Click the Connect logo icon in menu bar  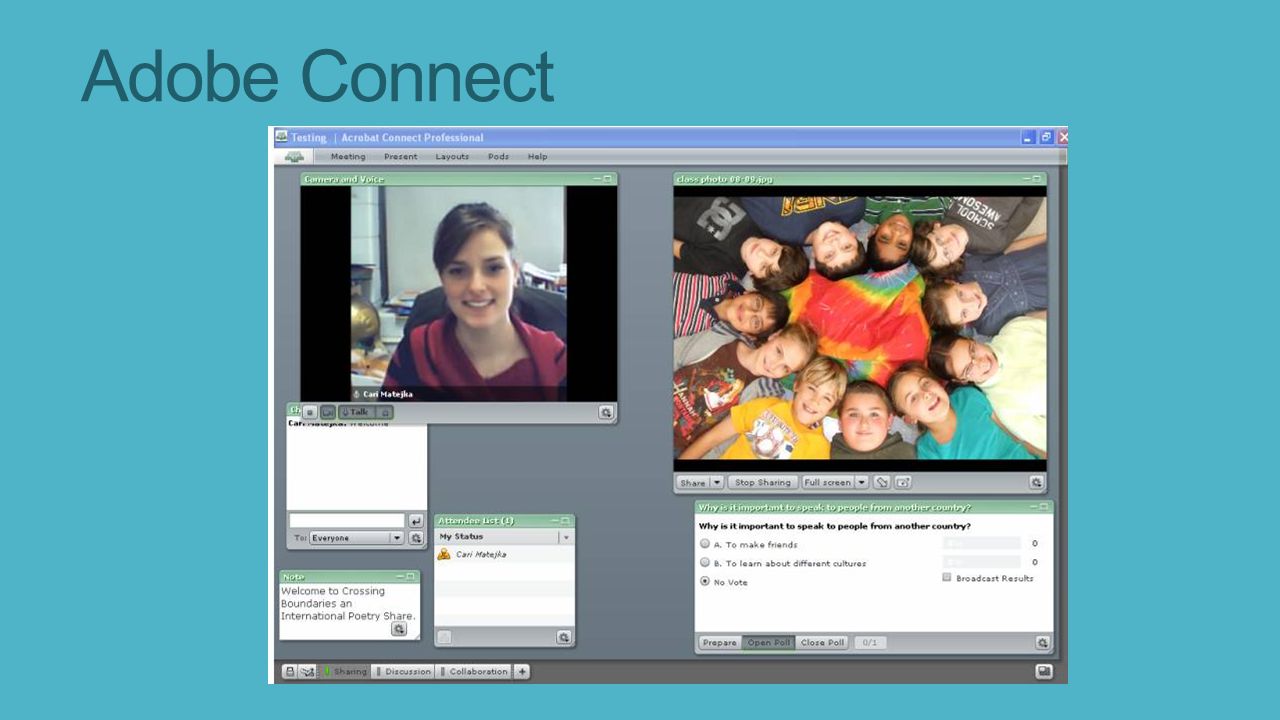click(293, 157)
